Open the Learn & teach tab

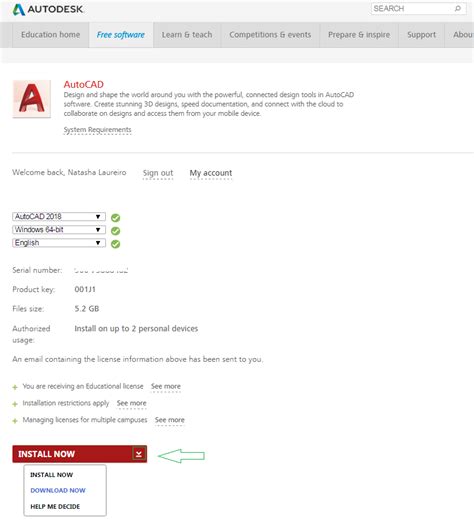(187, 35)
